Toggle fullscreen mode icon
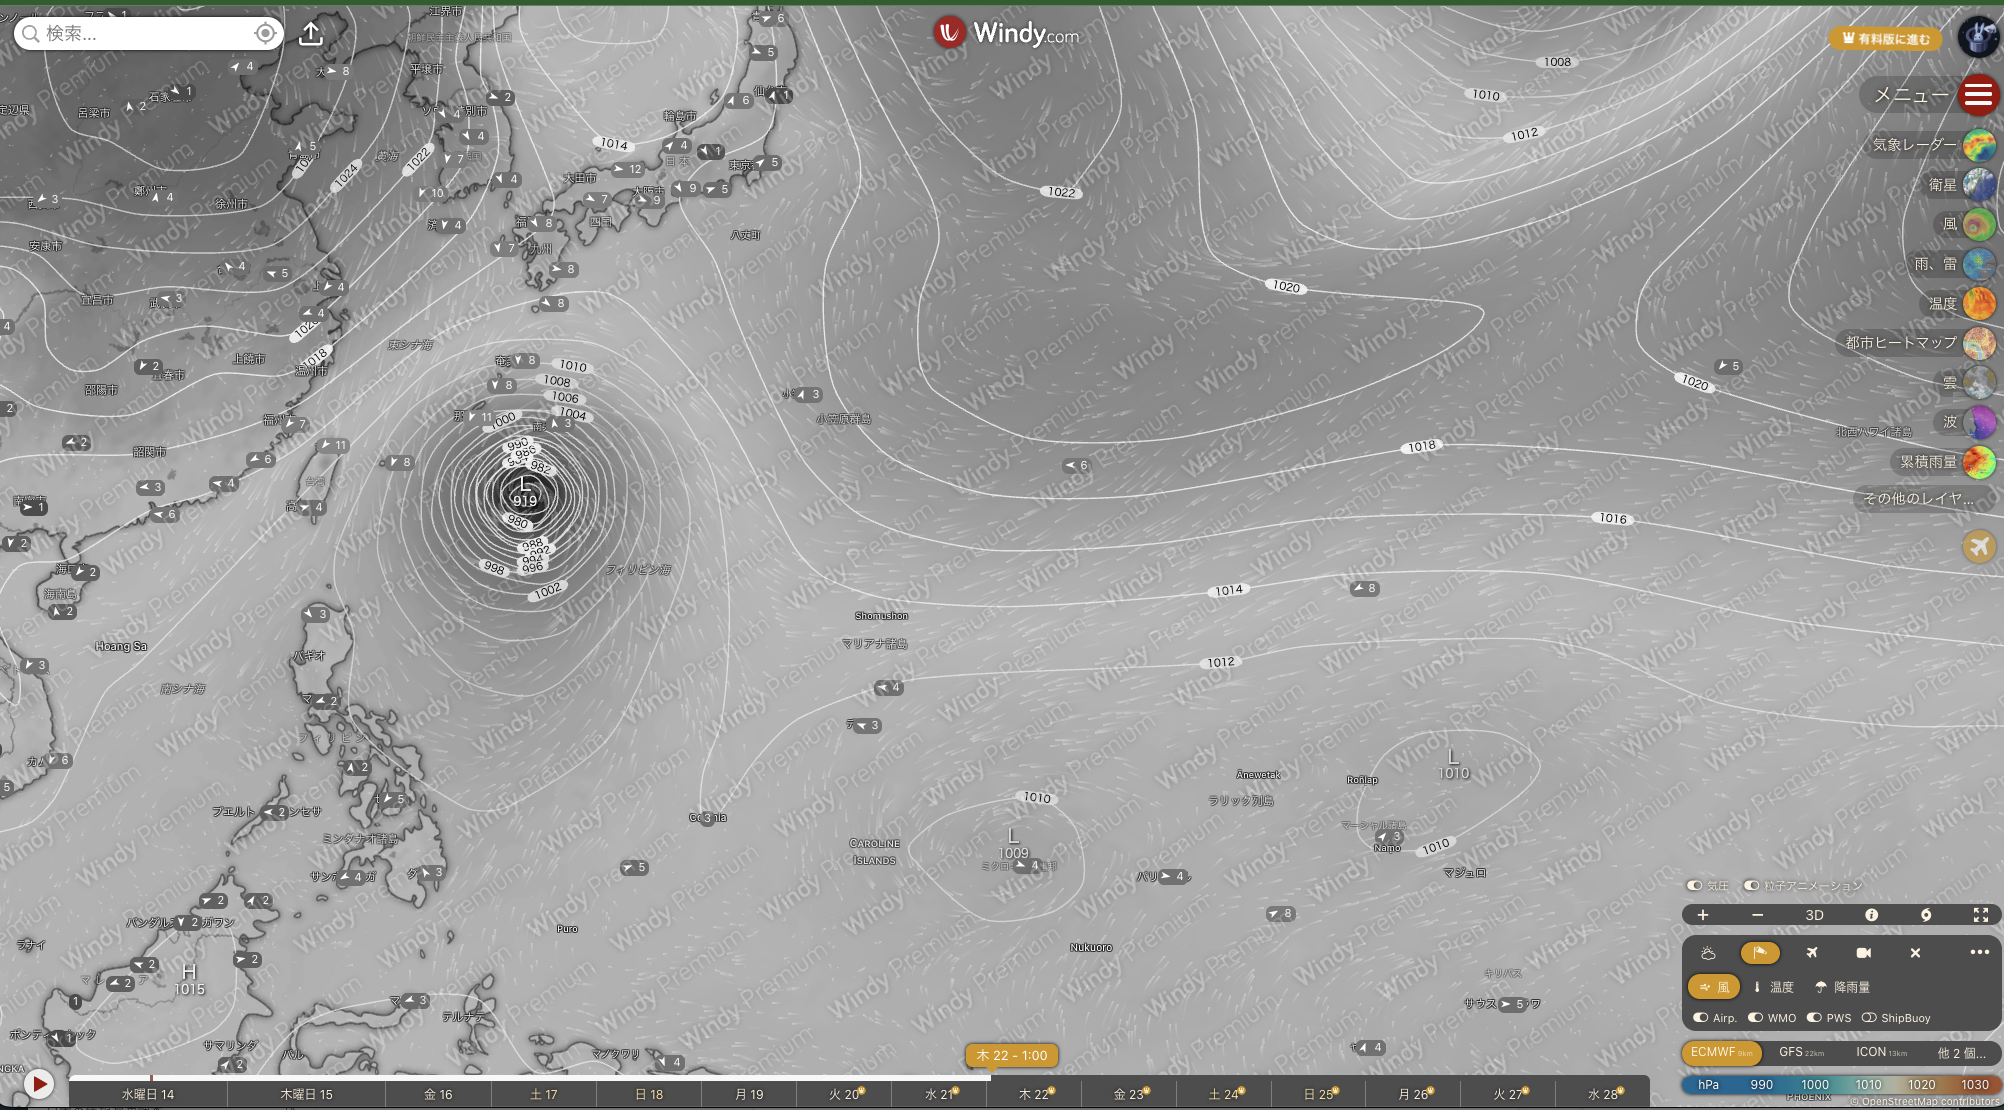The height and width of the screenshot is (1110, 2004). (1980, 915)
